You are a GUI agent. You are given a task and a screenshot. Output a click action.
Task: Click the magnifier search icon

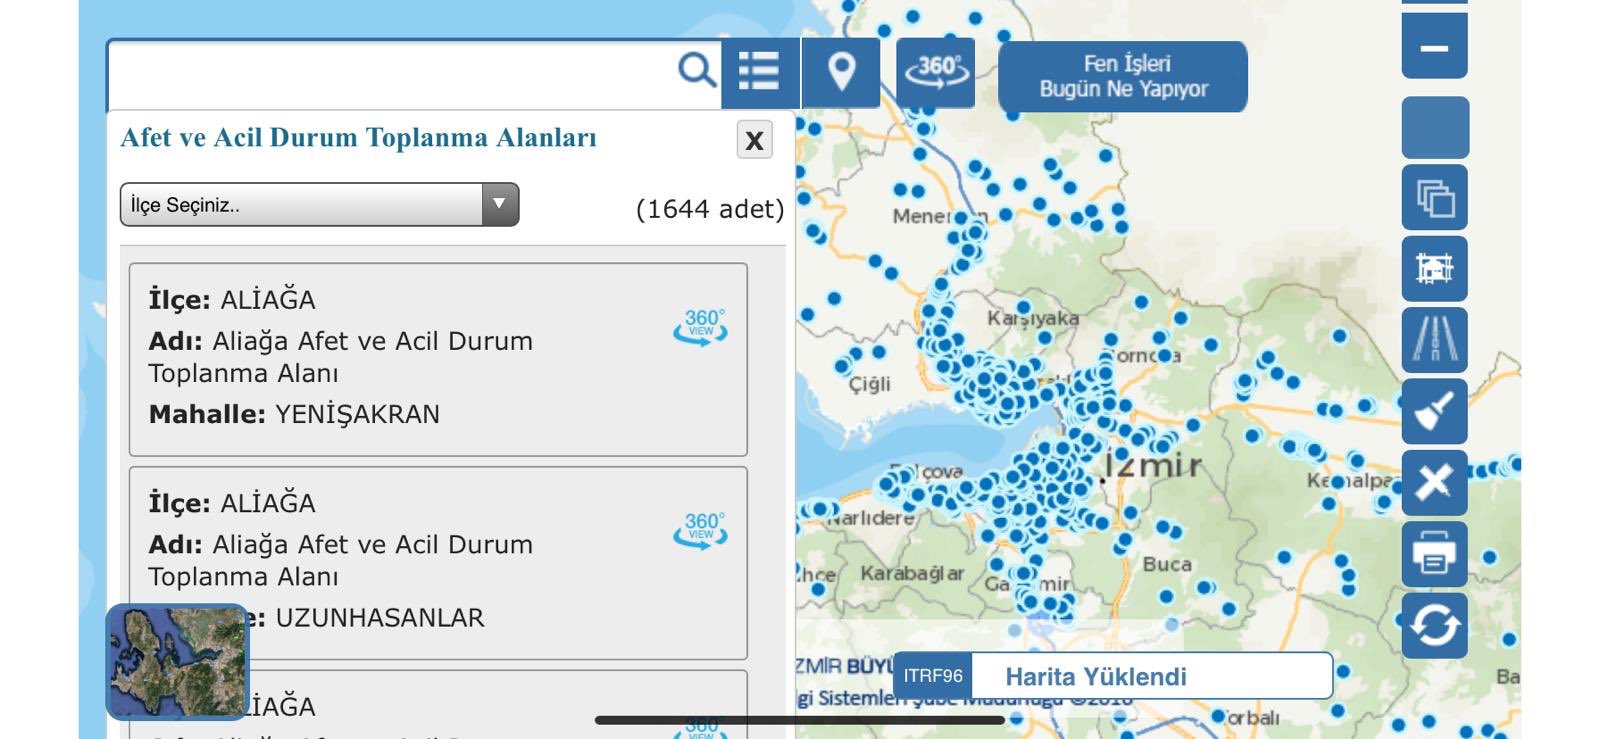[x=696, y=70]
